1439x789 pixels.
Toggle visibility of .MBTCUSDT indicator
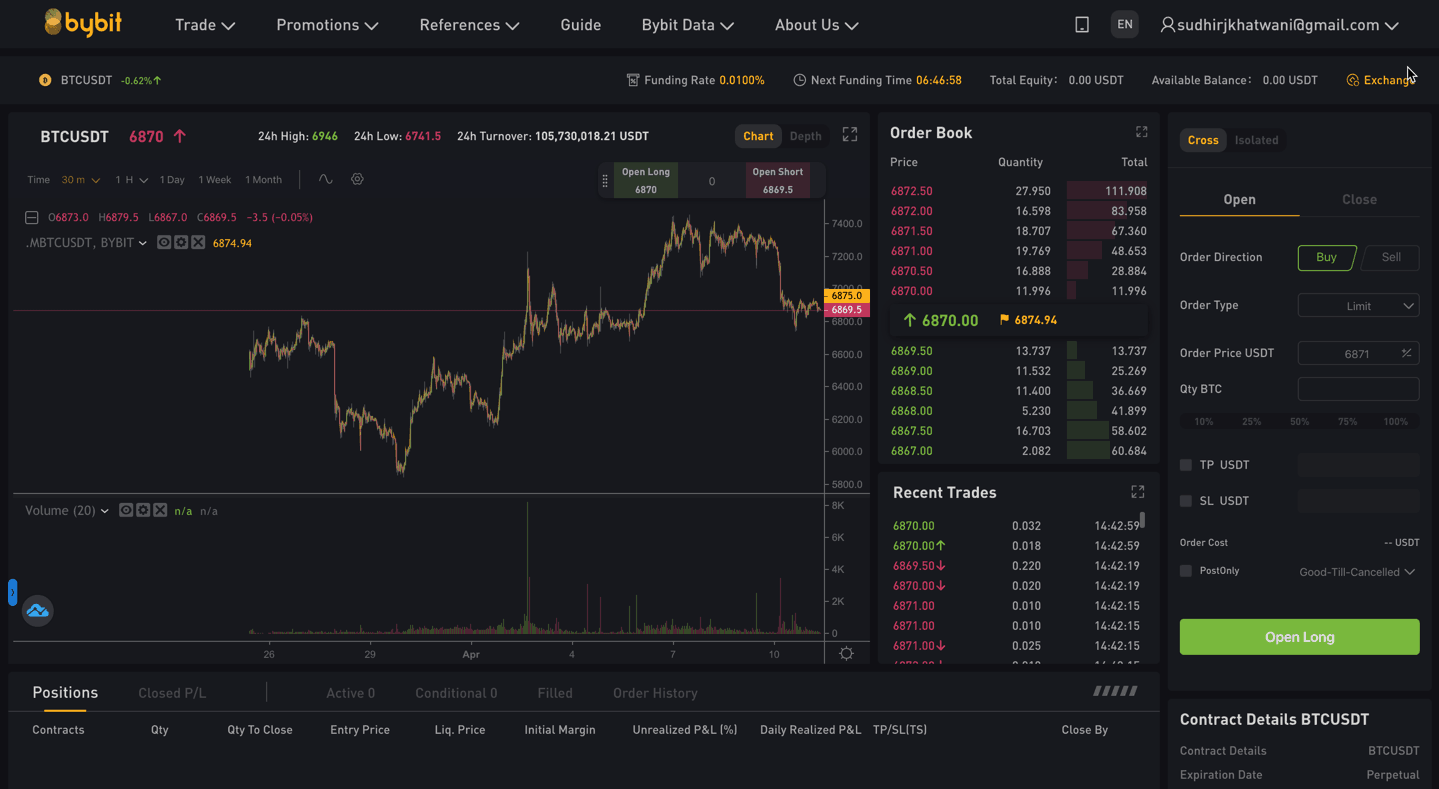(164, 242)
